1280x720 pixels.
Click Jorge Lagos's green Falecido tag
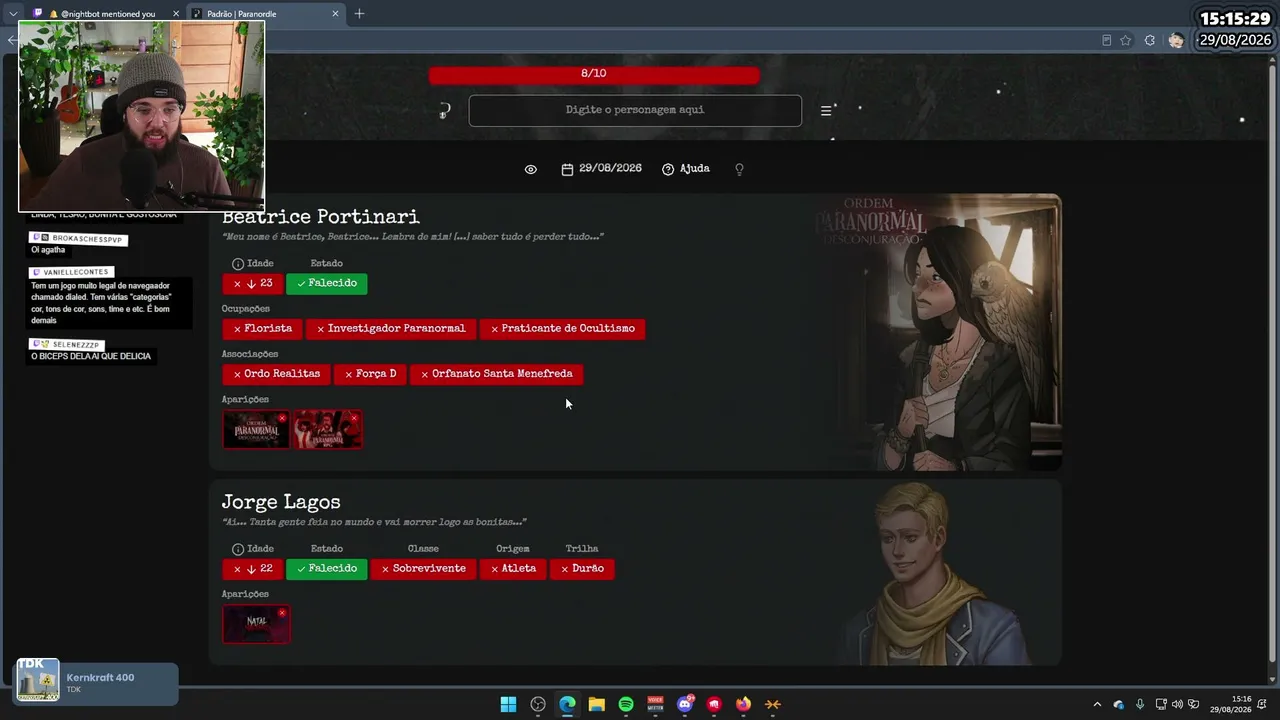(x=327, y=569)
